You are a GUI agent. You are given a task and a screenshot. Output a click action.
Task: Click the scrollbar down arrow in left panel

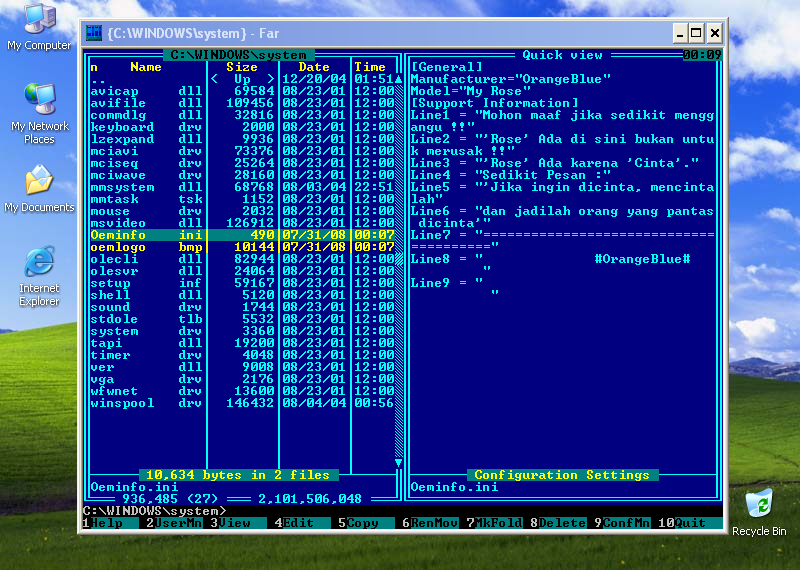coord(398,463)
